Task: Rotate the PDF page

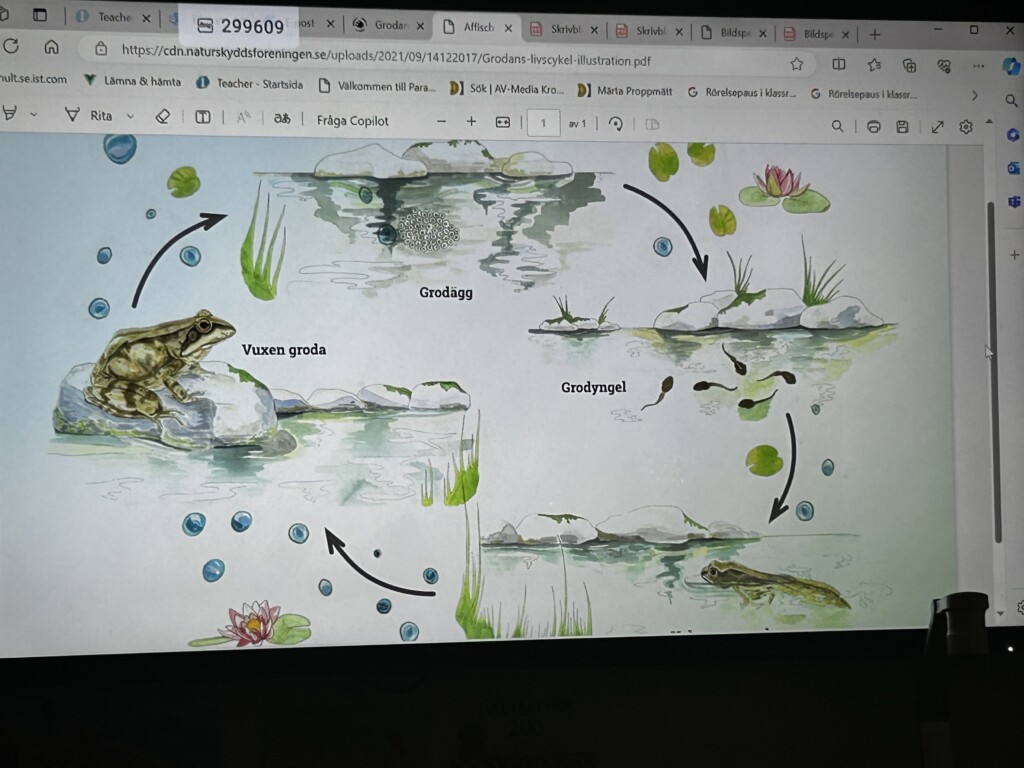Action: point(615,123)
